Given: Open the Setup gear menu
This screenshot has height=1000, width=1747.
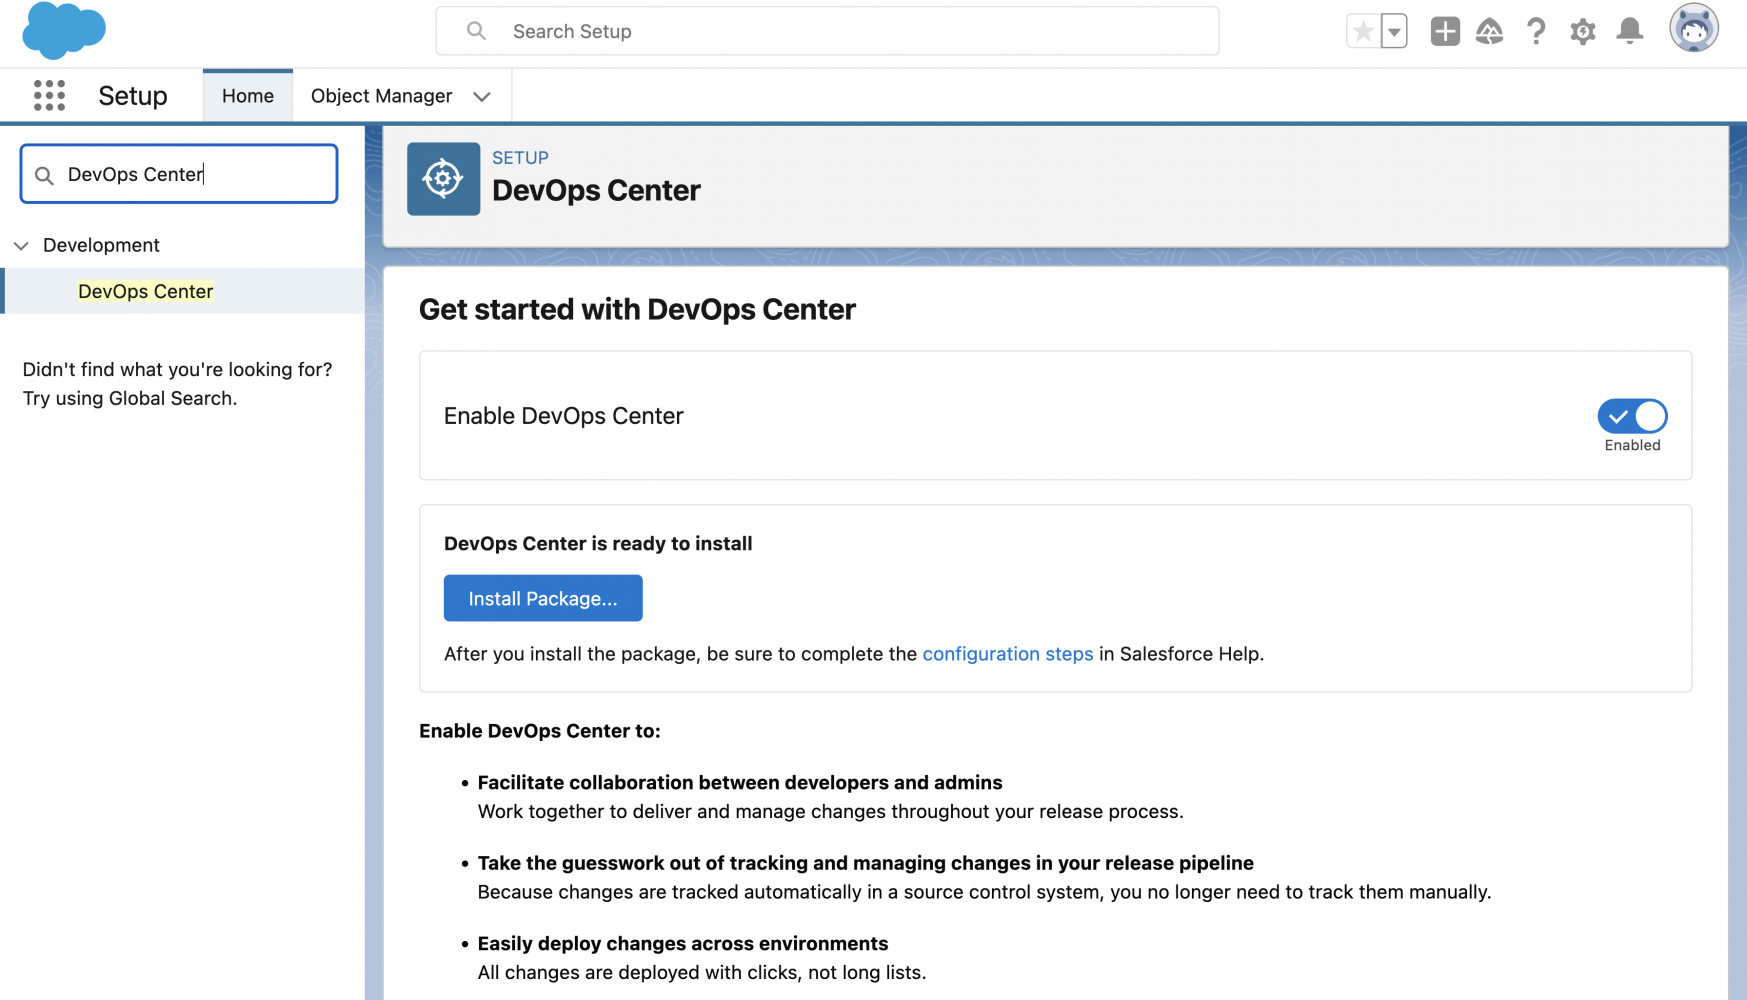Looking at the screenshot, I should click(x=1582, y=32).
